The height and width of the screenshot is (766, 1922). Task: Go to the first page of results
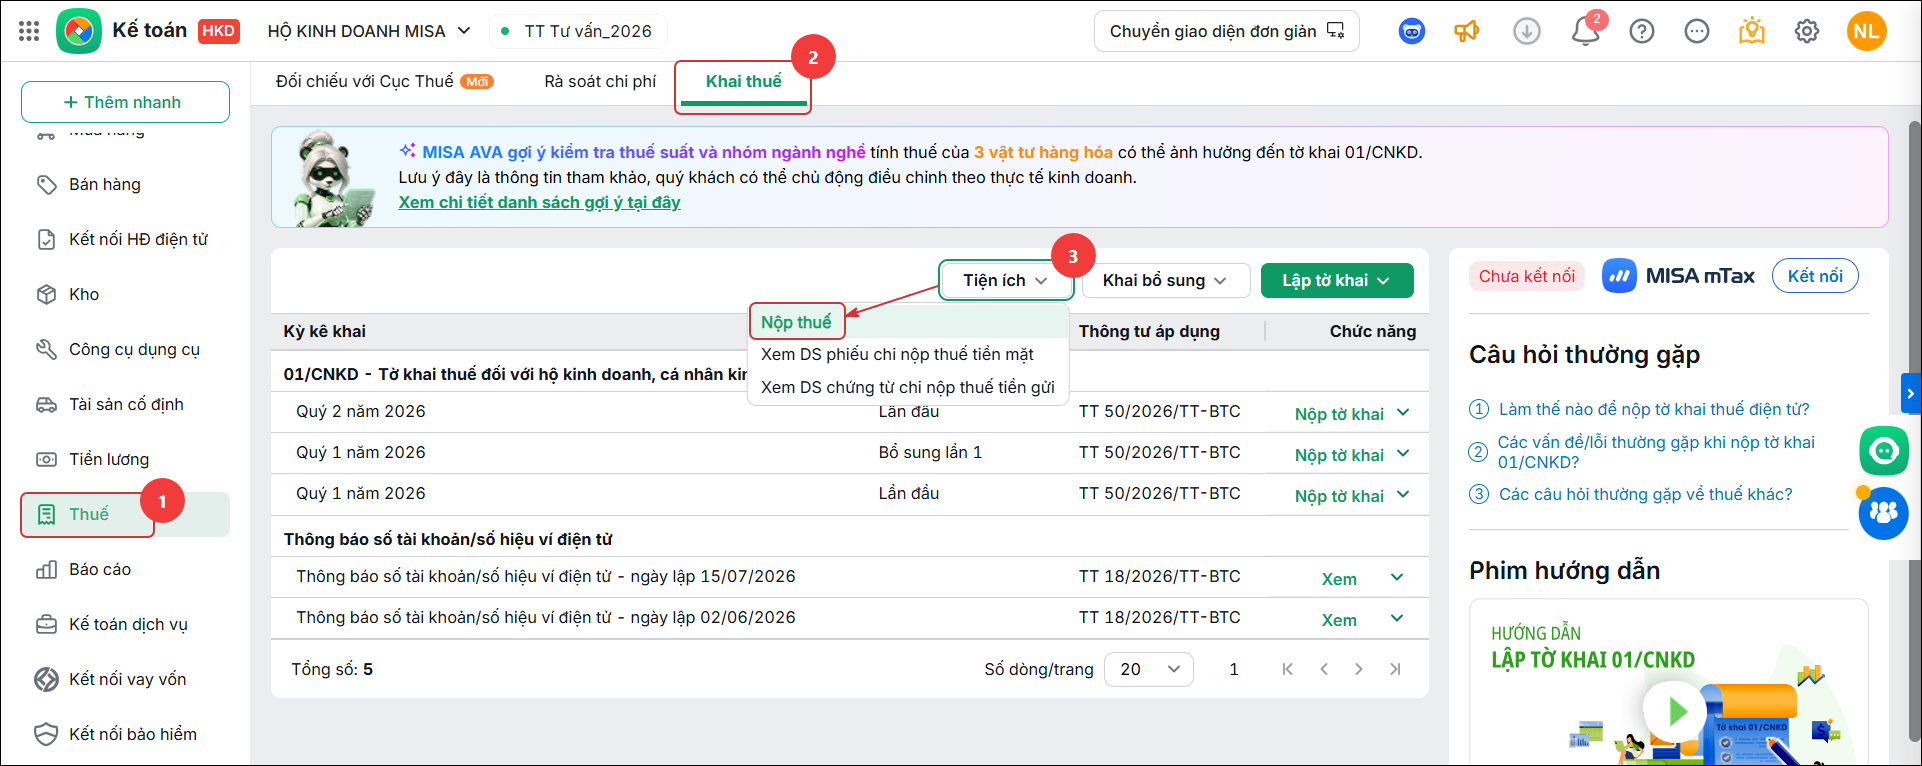pyautogui.click(x=1288, y=669)
